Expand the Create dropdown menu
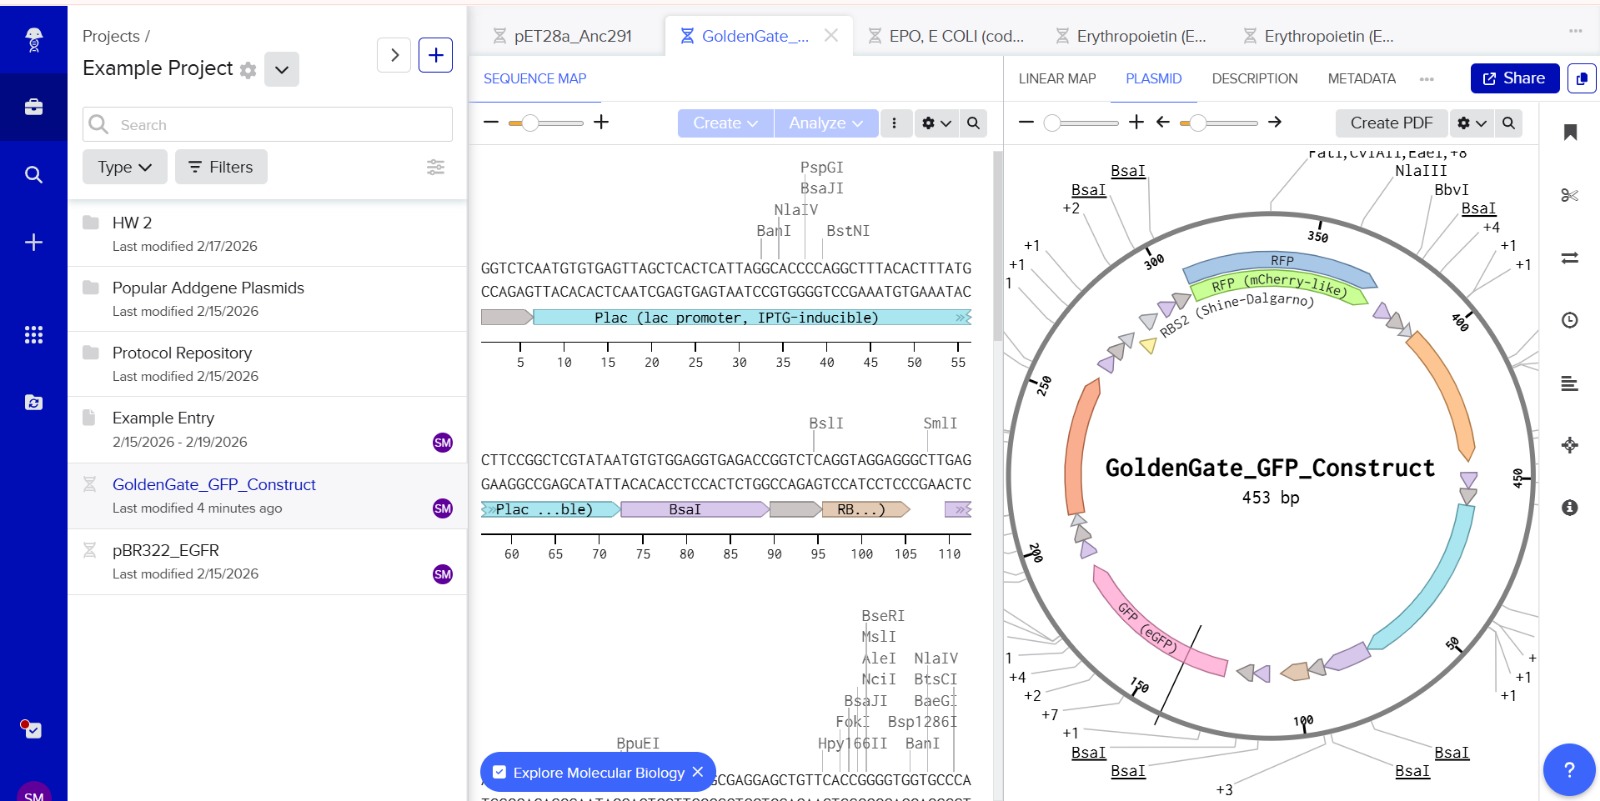The width and height of the screenshot is (1600, 801). click(x=726, y=123)
